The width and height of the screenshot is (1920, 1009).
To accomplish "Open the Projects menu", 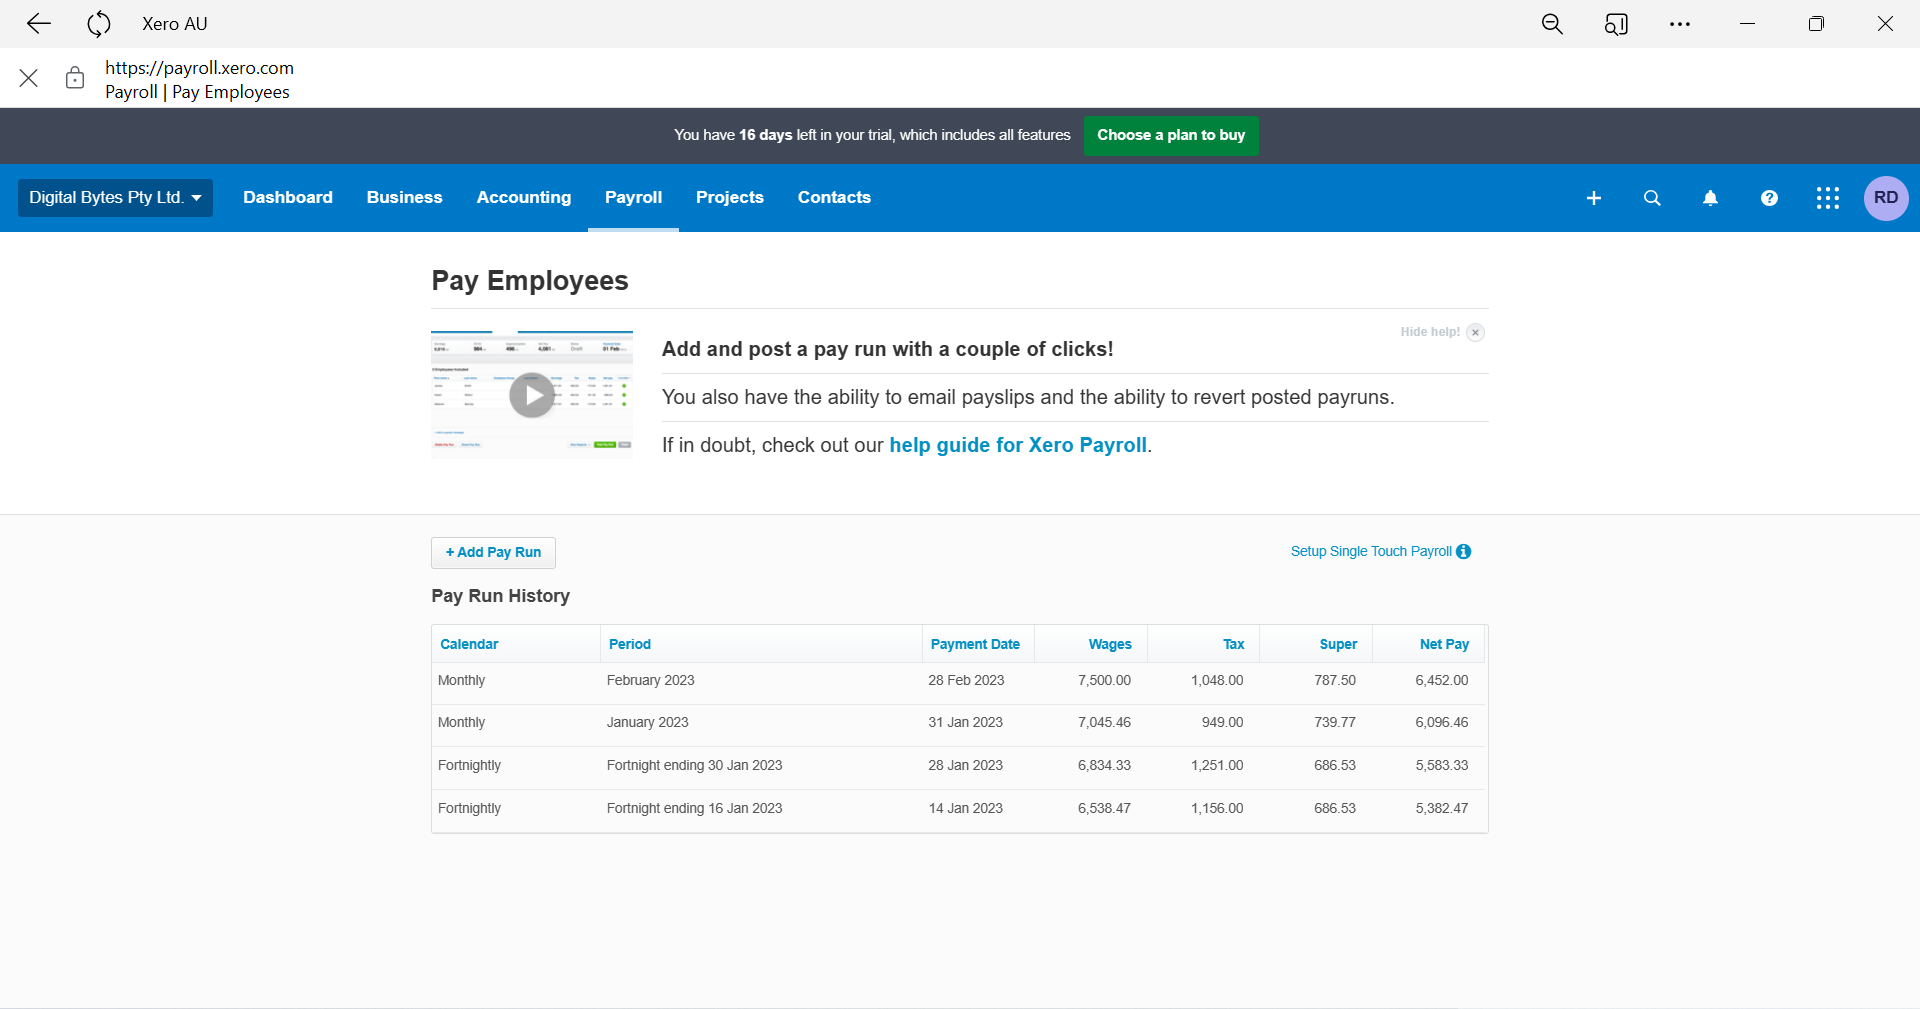I will [730, 198].
